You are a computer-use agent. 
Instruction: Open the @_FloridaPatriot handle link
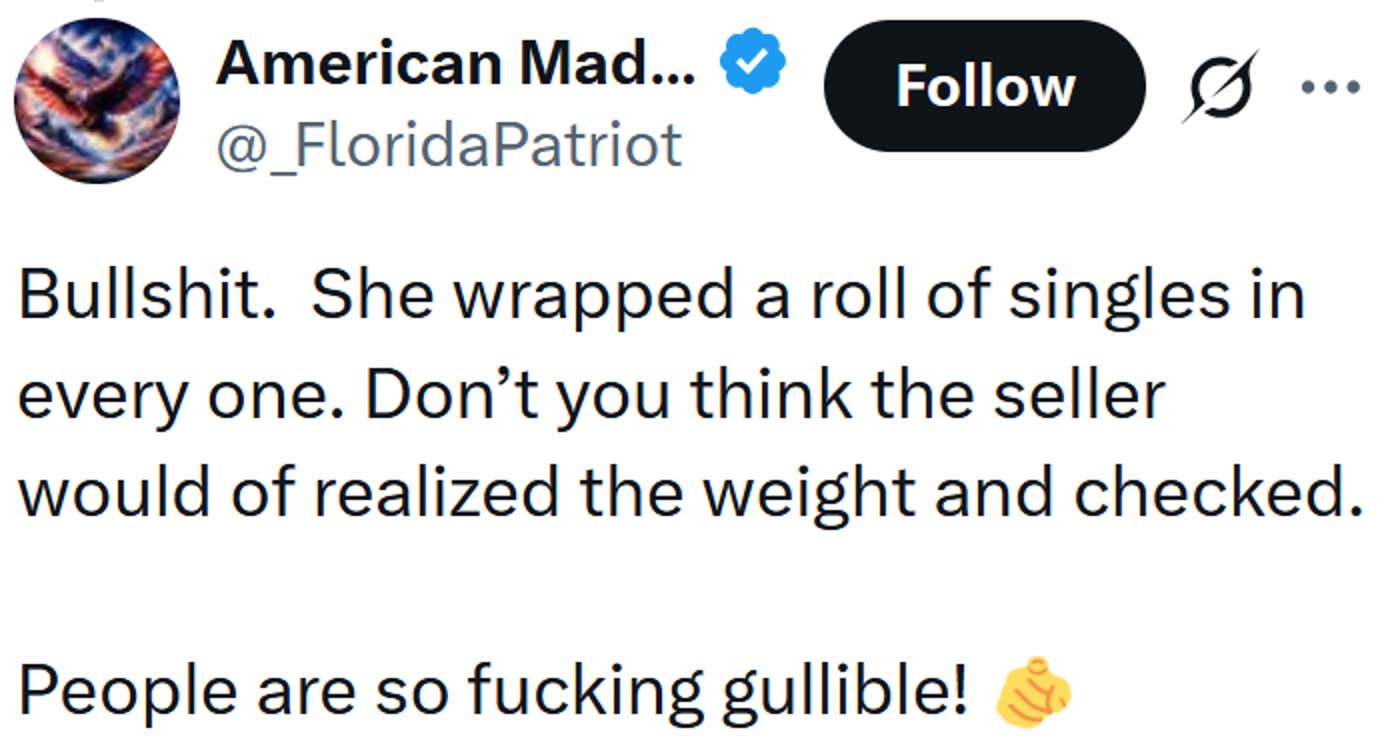[x=449, y=145]
